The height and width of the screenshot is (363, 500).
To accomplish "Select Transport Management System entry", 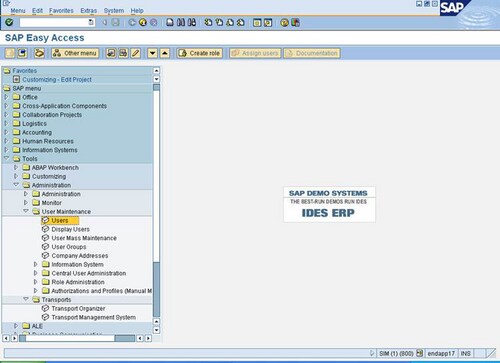I will tap(94, 317).
